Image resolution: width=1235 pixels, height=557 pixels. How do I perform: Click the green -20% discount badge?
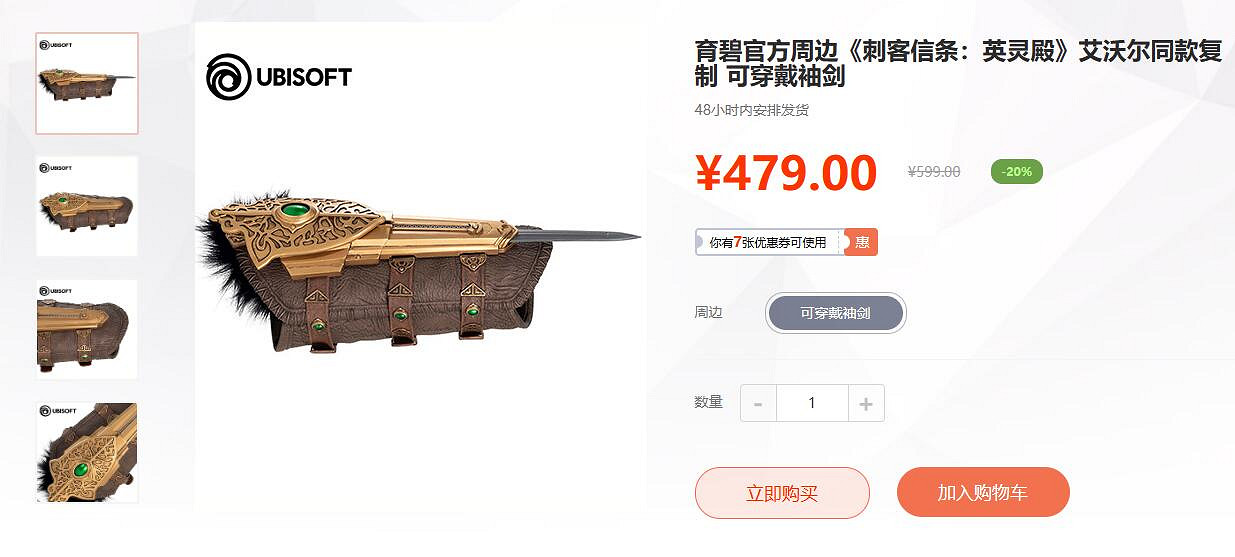(1017, 171)
